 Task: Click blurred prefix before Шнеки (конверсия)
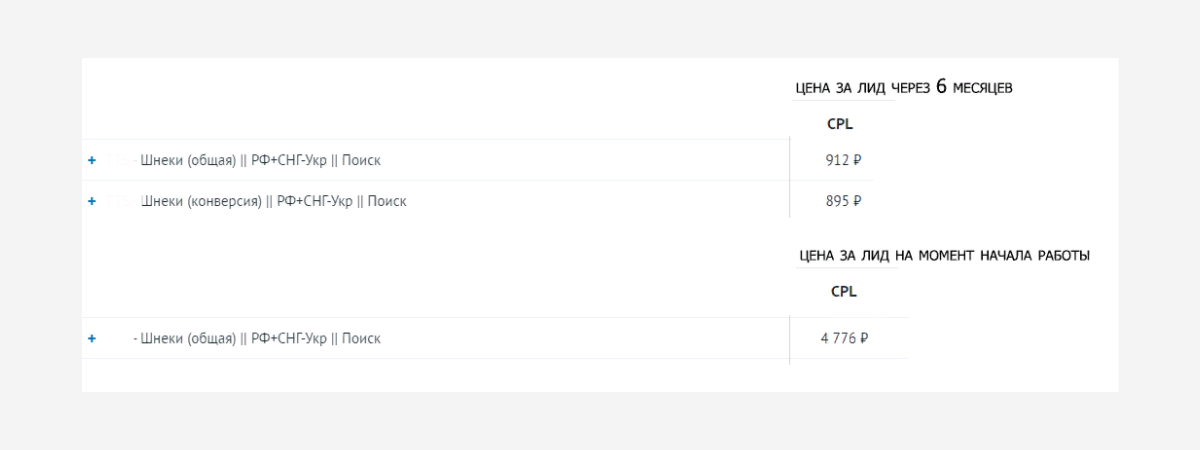(120, 201)
